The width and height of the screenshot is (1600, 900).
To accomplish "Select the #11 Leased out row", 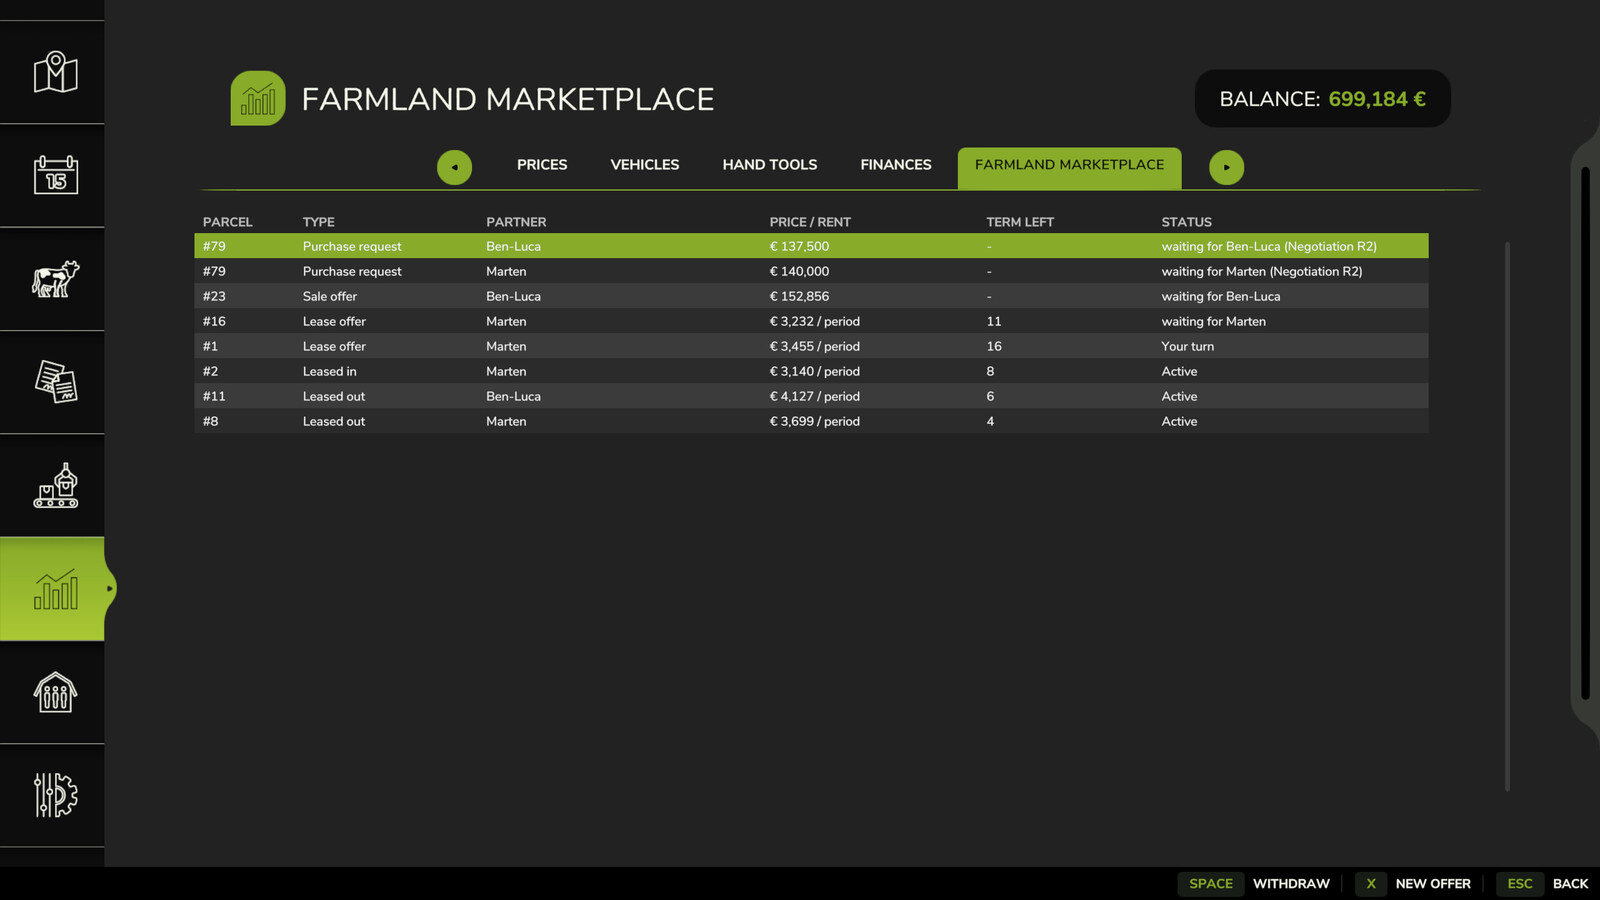I will click(x=811, y=396).
